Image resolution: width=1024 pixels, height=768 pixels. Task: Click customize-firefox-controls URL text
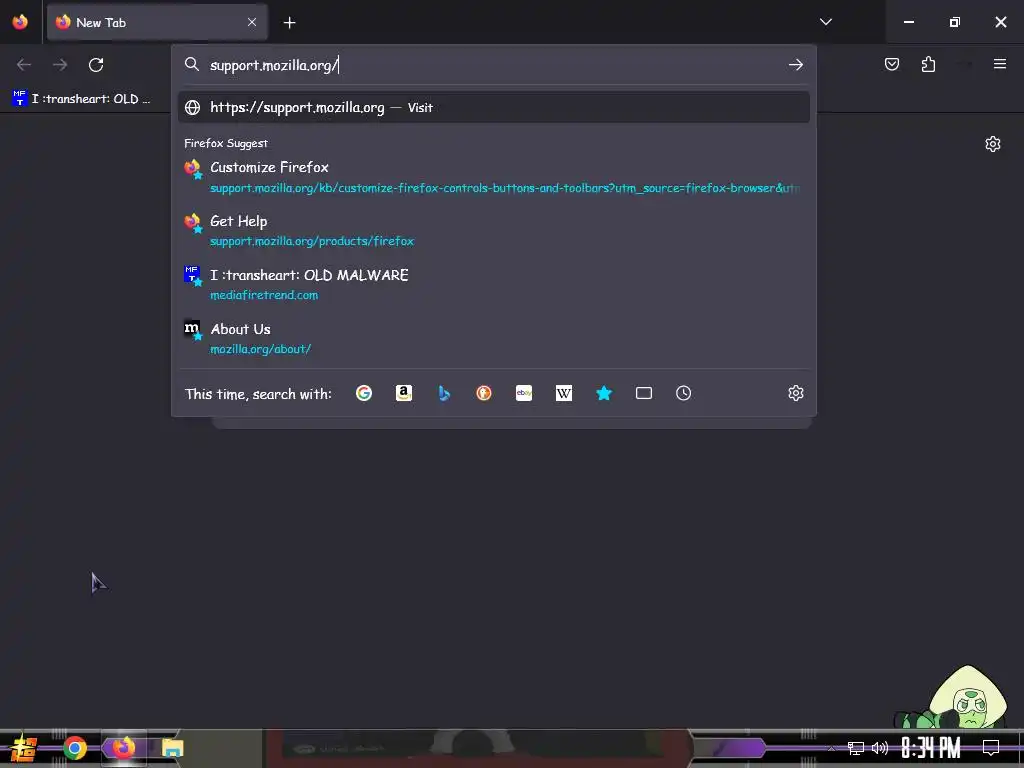pyautogui.click(x=504, y=188)
